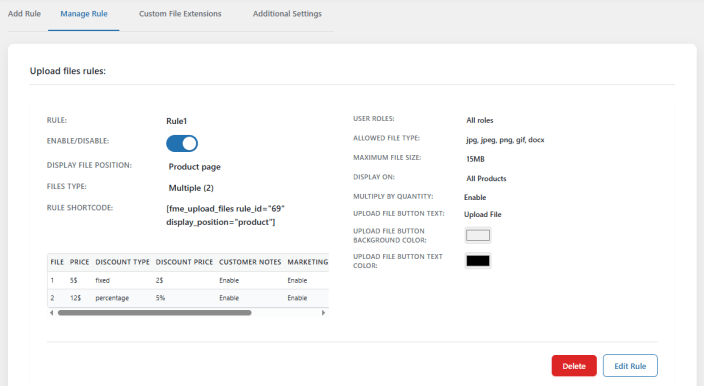Image resolution: width=704 pixels, height=386 pixels.
Task: Click the PRICE column header
Action: click(79, 262)
